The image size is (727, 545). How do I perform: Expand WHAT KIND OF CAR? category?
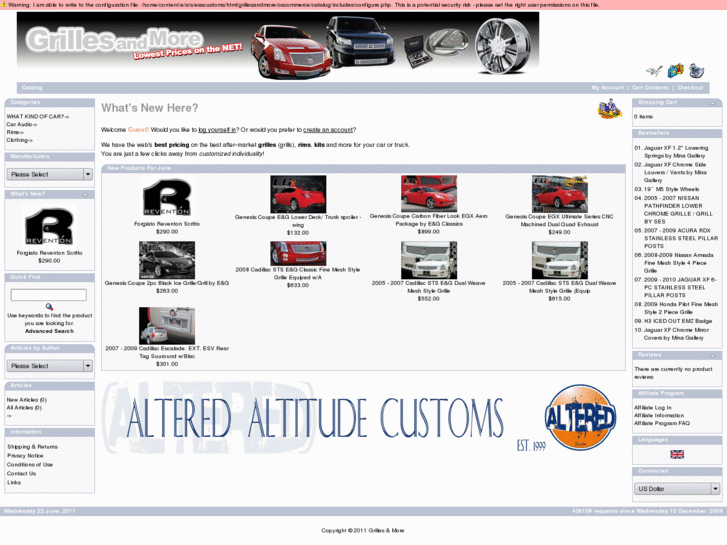tap(38, 116)
